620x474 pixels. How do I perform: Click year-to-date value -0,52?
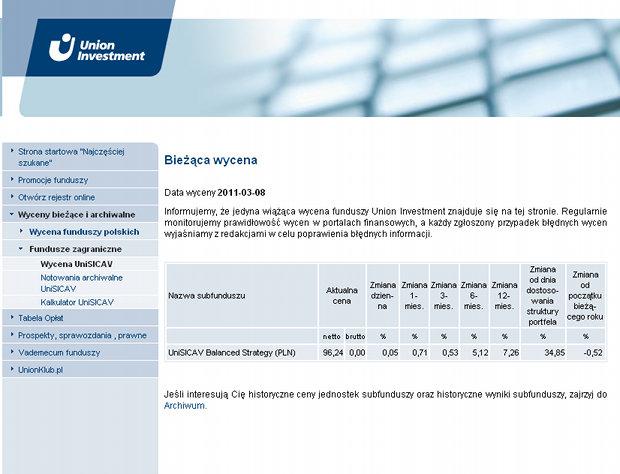tap(593, 353)
